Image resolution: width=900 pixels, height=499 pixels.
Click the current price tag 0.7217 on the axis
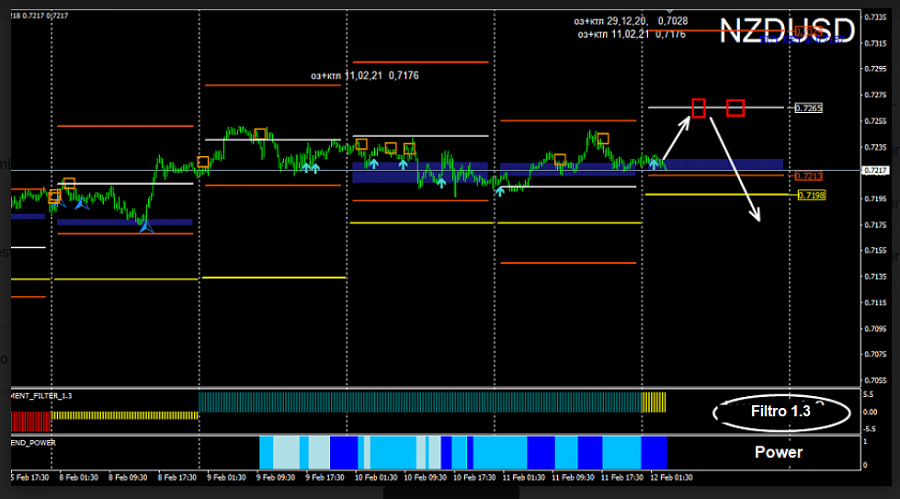(877, 170)
